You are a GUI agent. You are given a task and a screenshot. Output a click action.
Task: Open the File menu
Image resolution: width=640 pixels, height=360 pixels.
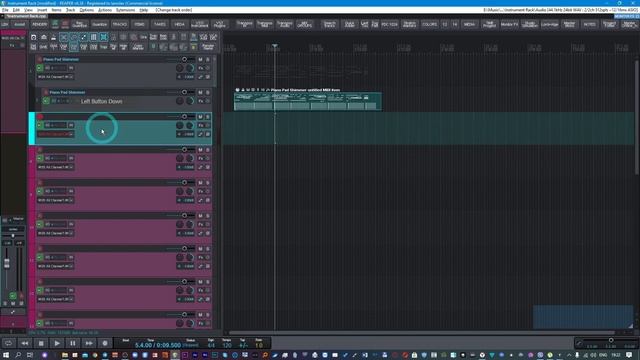point(5,10)
